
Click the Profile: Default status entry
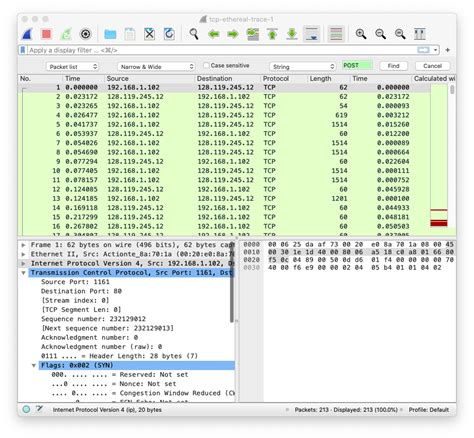(x=429, y=410)
